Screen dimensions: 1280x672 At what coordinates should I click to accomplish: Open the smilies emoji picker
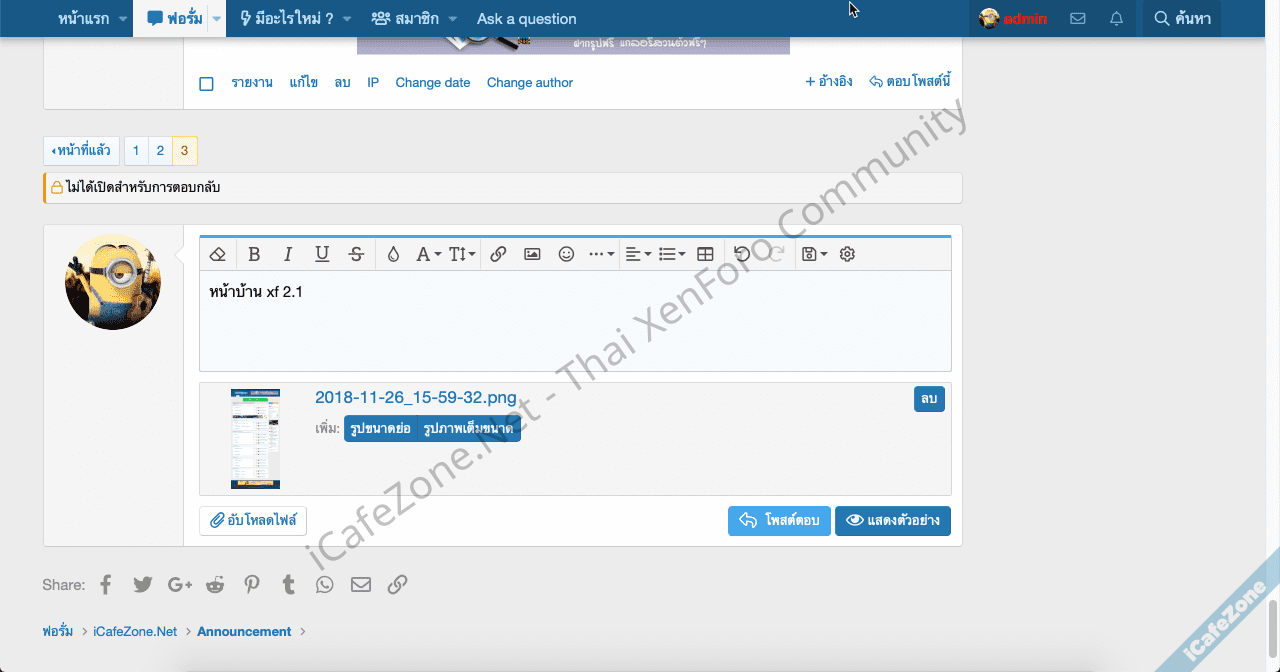(566, 254)
